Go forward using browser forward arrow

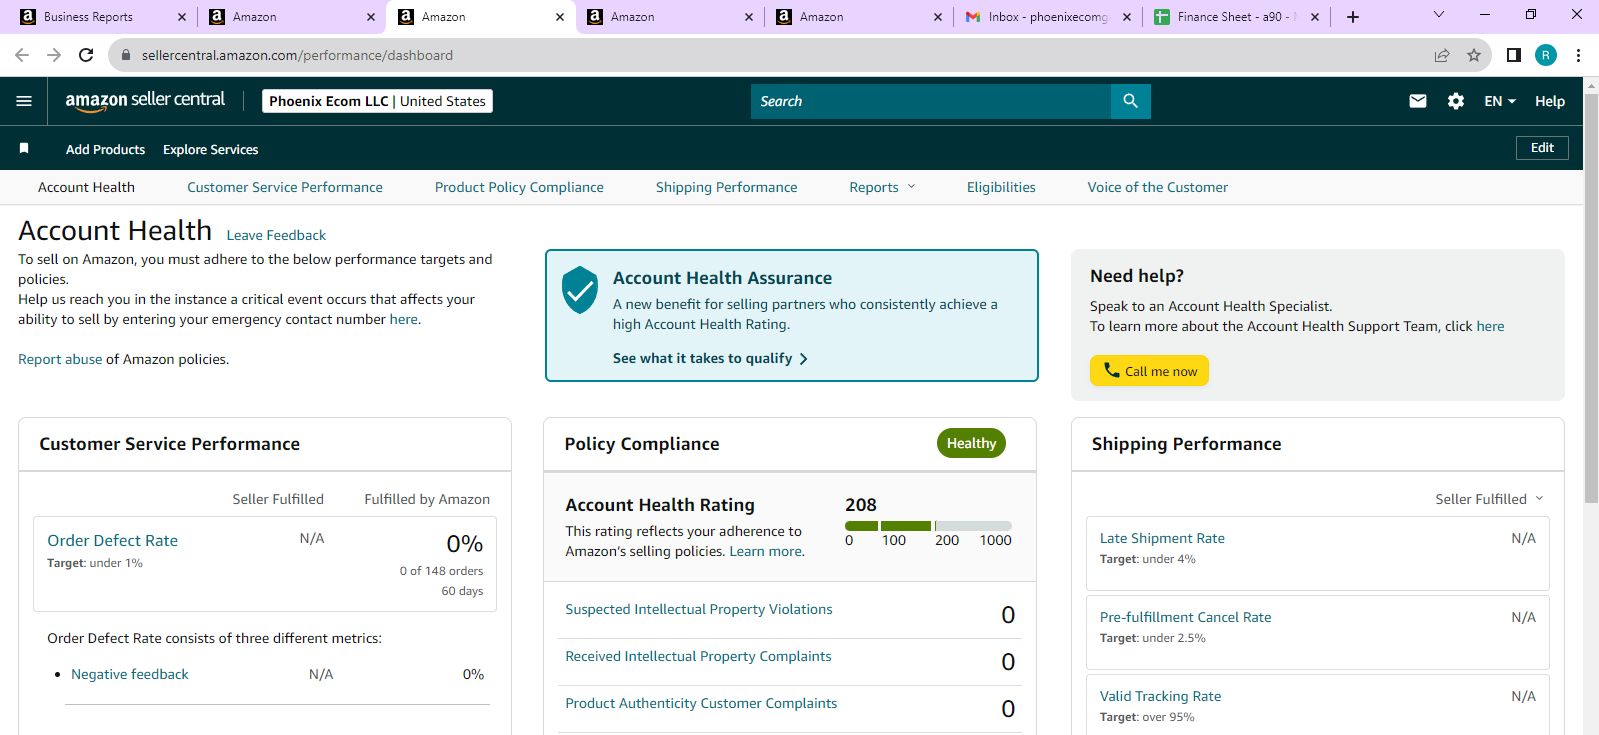[x=54, y=55]
